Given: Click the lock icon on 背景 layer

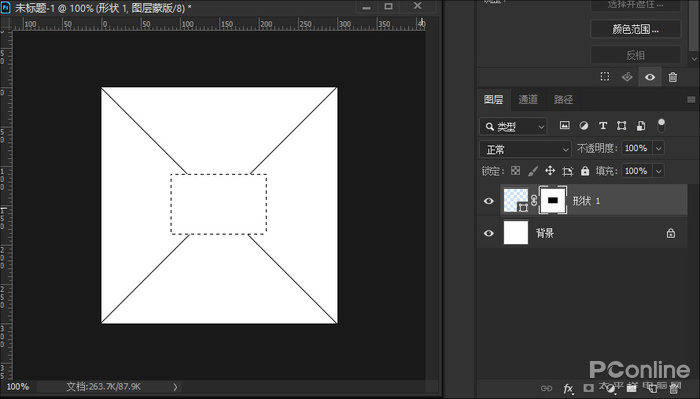Looking at the screenshot, I should coord(671,233).
